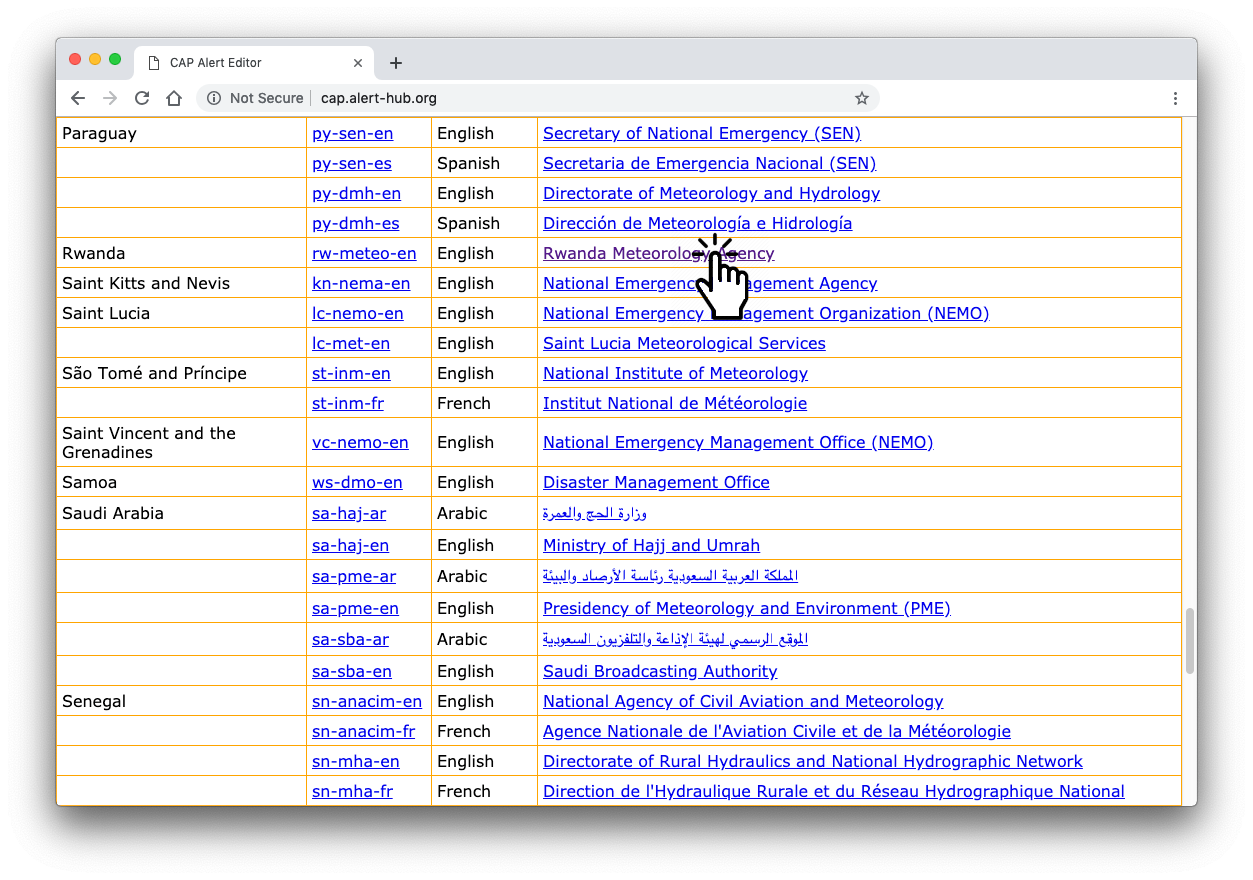Open the rw-meteo-en identifier link
Screen dimensions: 1253x880
coord(364,253)
